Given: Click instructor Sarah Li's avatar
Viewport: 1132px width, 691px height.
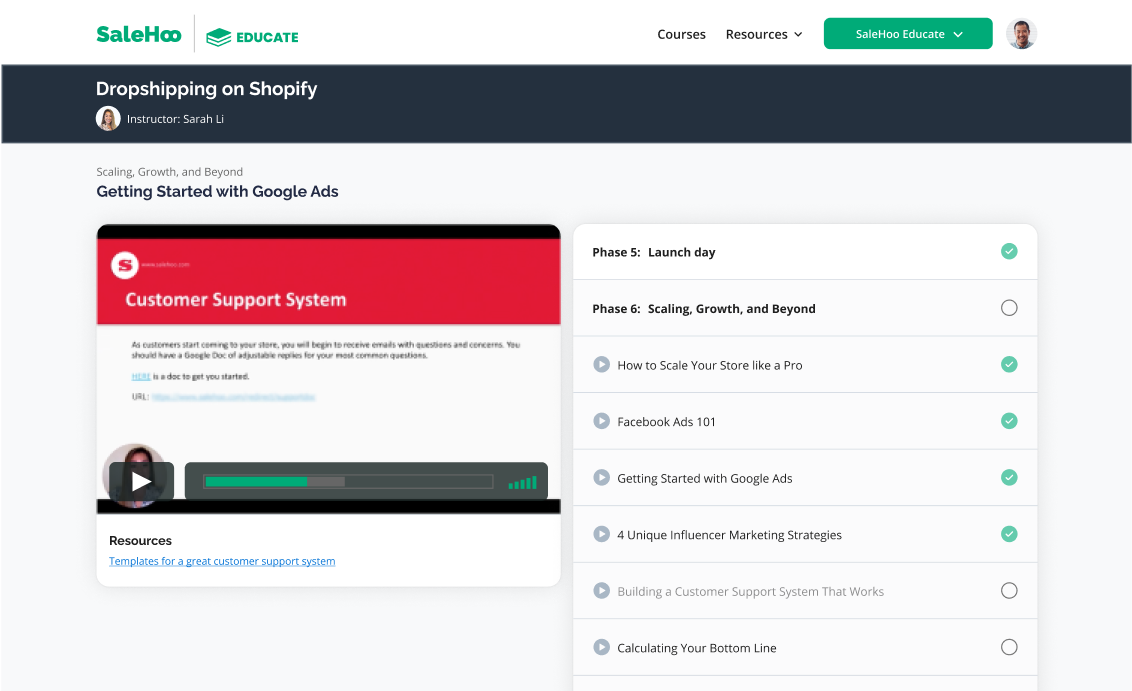Looking at the screenshot, I should [108, 118].
